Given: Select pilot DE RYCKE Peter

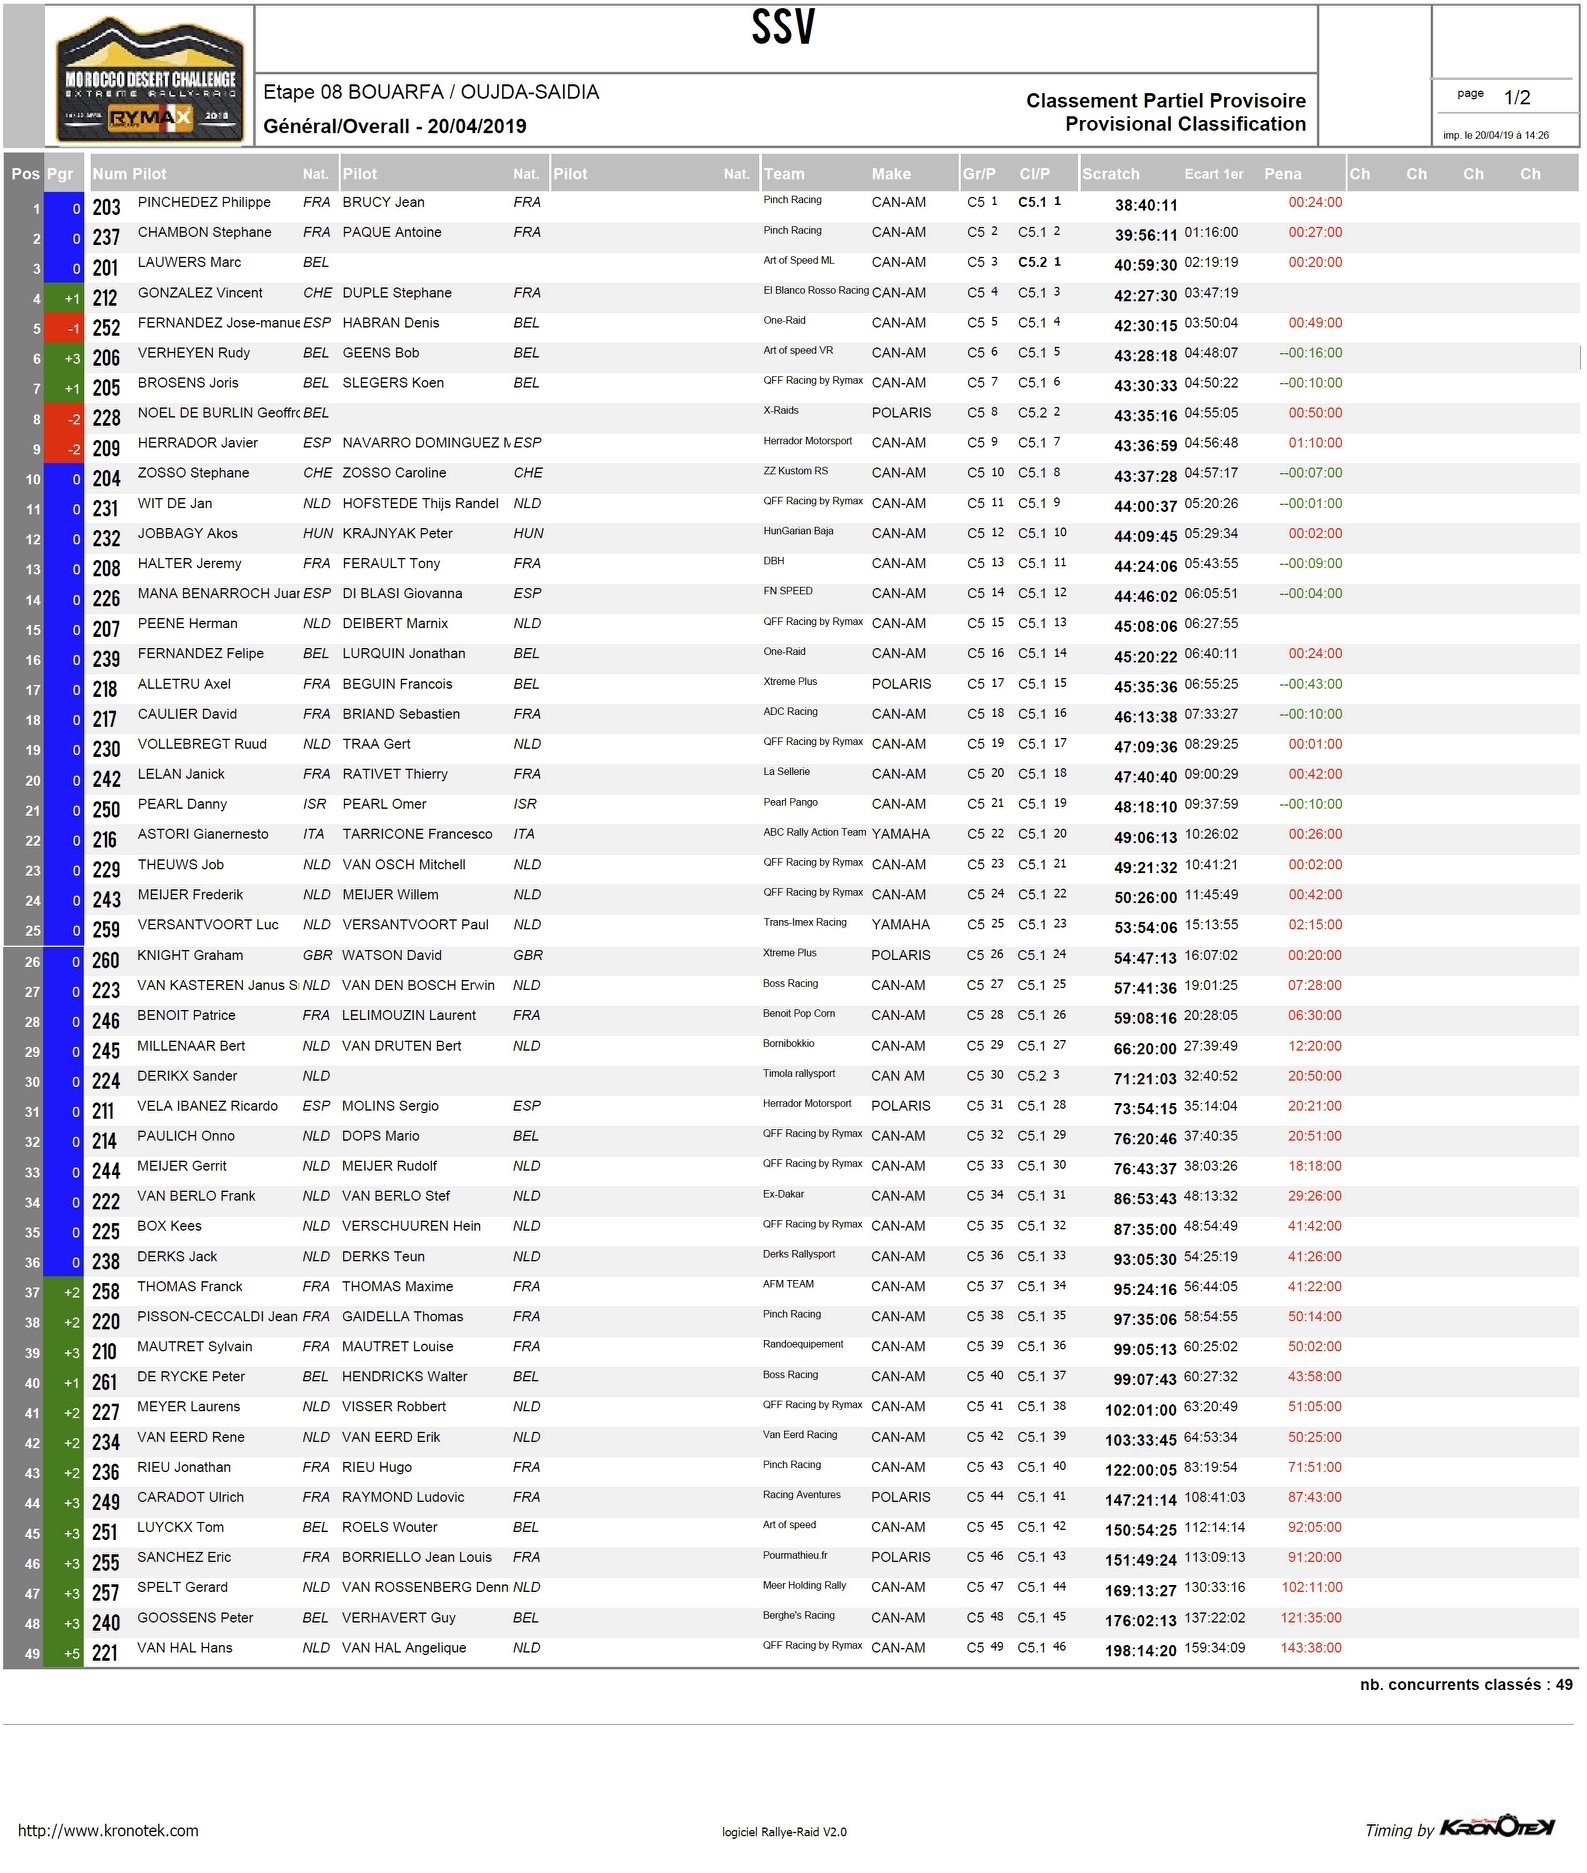Looking at the screenshot, I should pos(191,1377).
